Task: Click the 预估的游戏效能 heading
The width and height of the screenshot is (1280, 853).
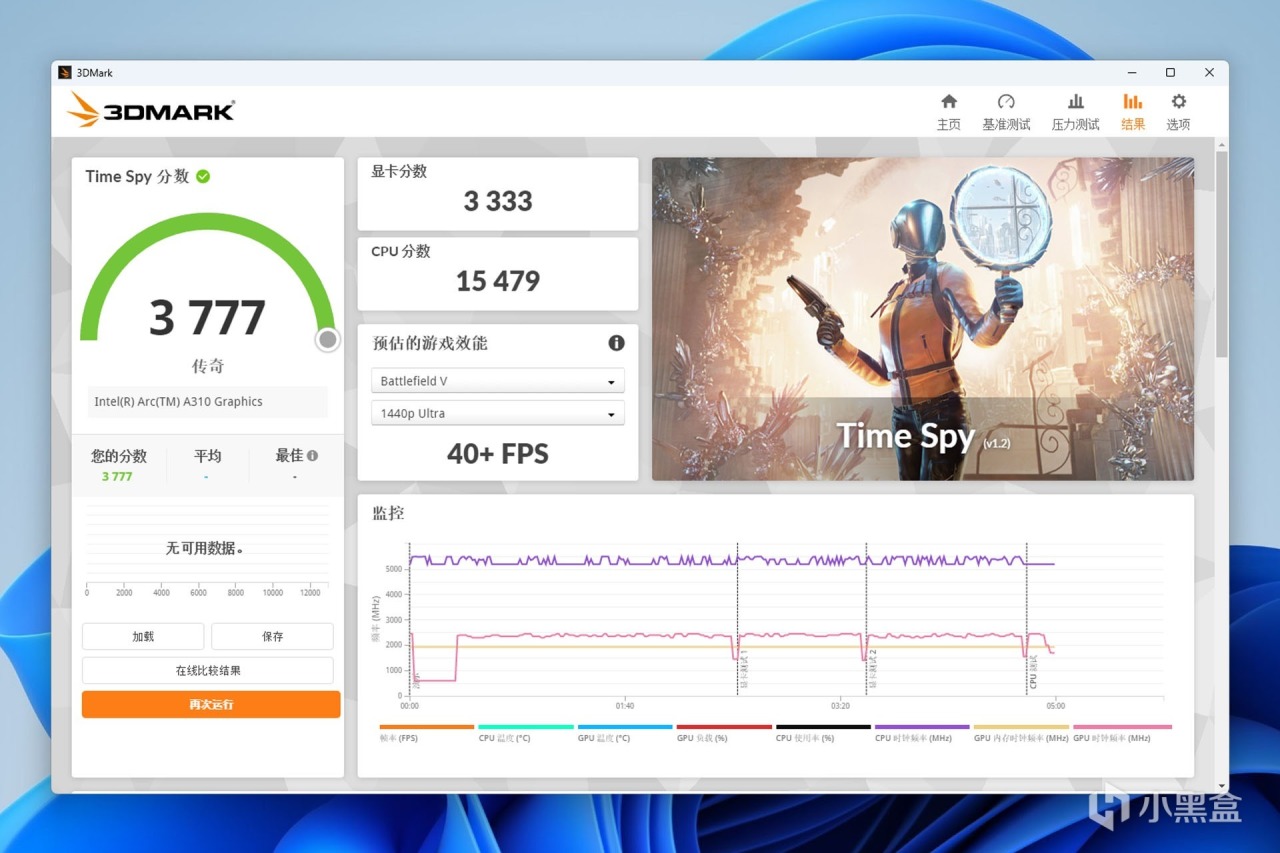Action: pyautogui.click(x=430, y=343)
